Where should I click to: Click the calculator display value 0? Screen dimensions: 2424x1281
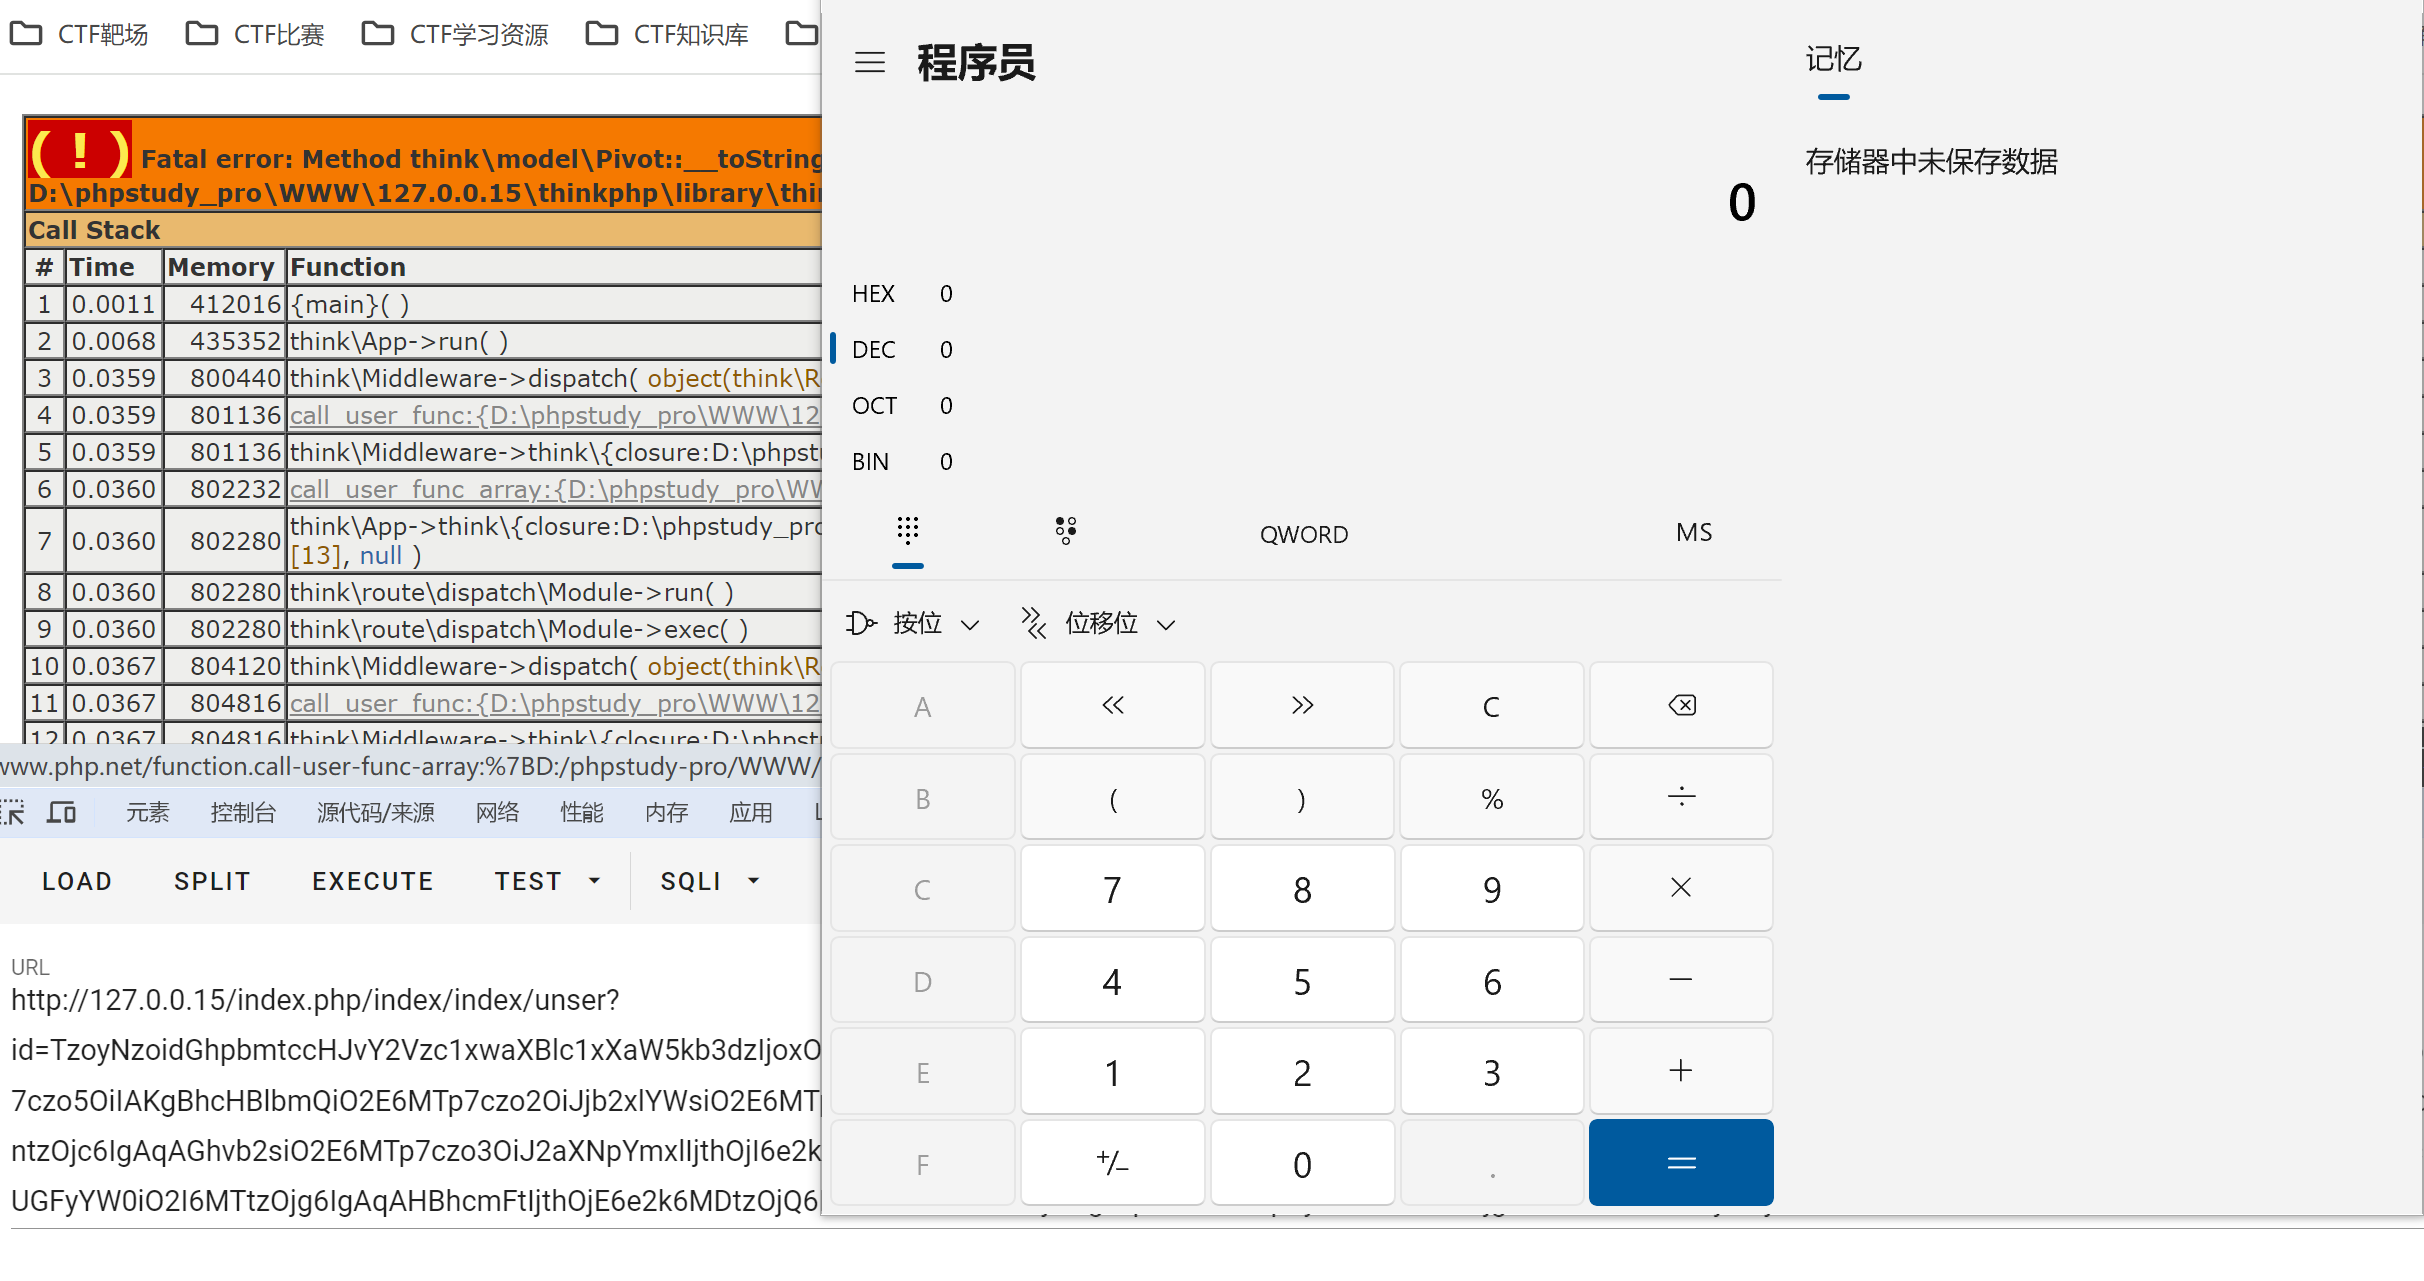click(1741, 202)
